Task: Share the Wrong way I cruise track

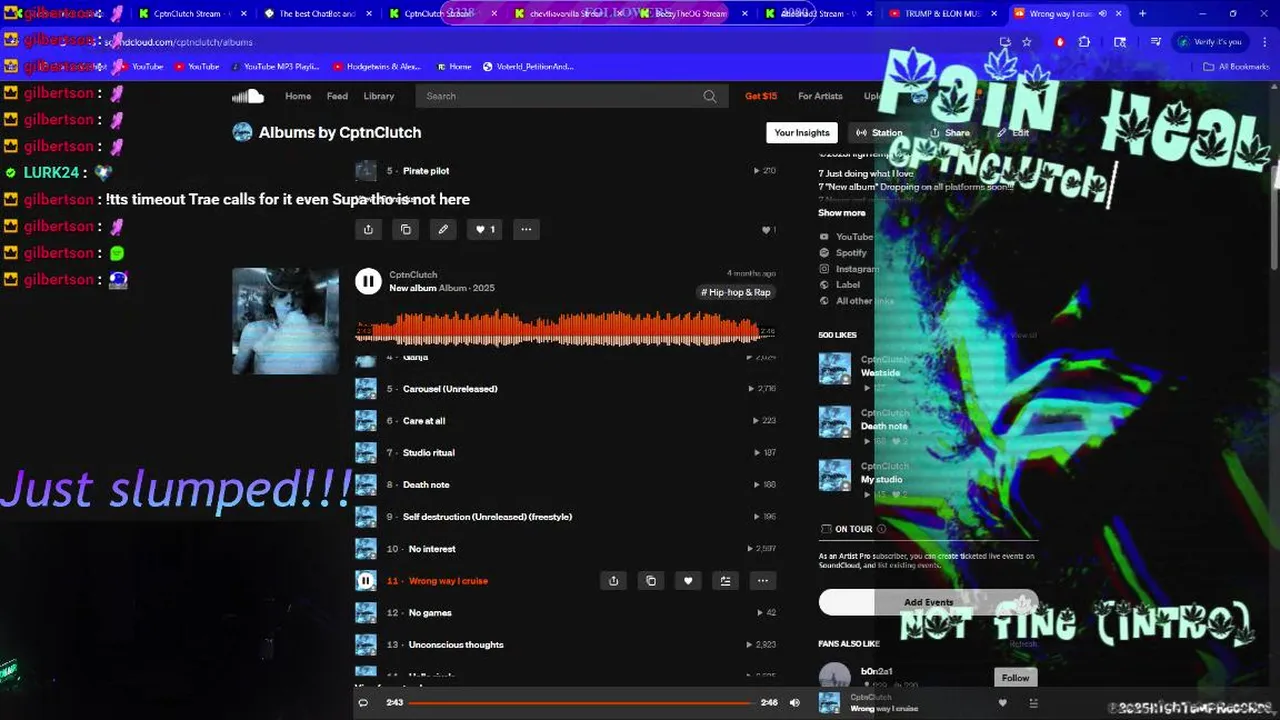Action: (613, 581)
